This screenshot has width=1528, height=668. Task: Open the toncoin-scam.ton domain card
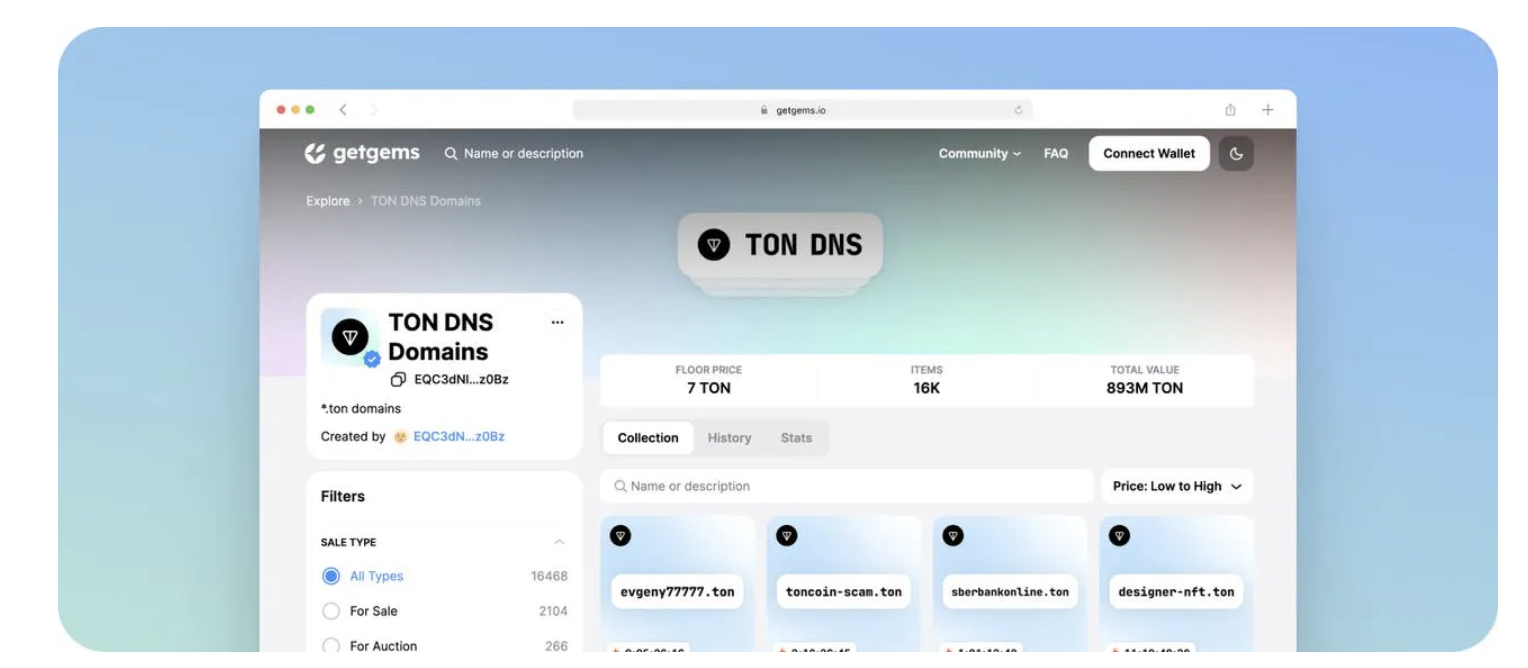click(843, 584)
